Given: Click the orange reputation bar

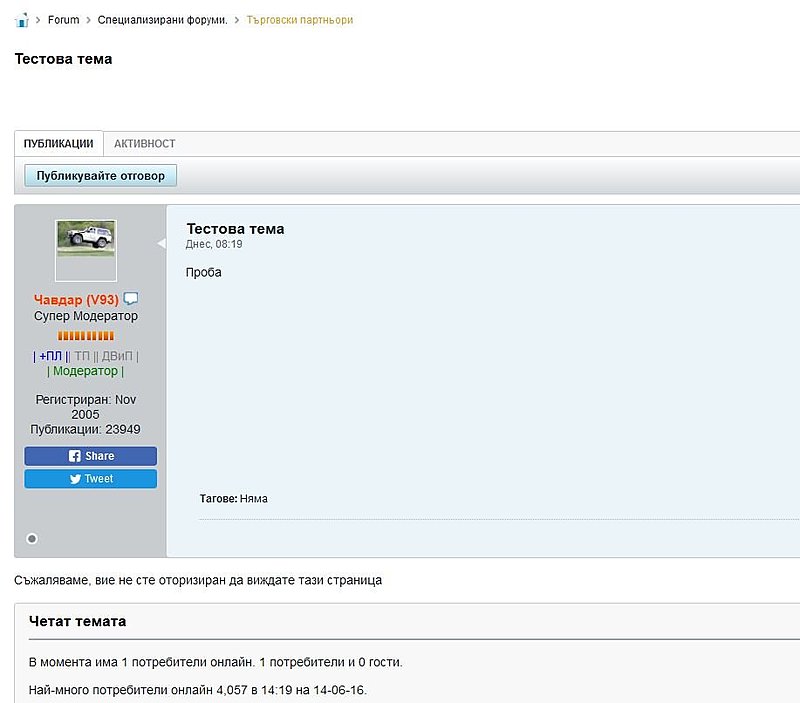Looking at the screenshot, I should (86, 336).
